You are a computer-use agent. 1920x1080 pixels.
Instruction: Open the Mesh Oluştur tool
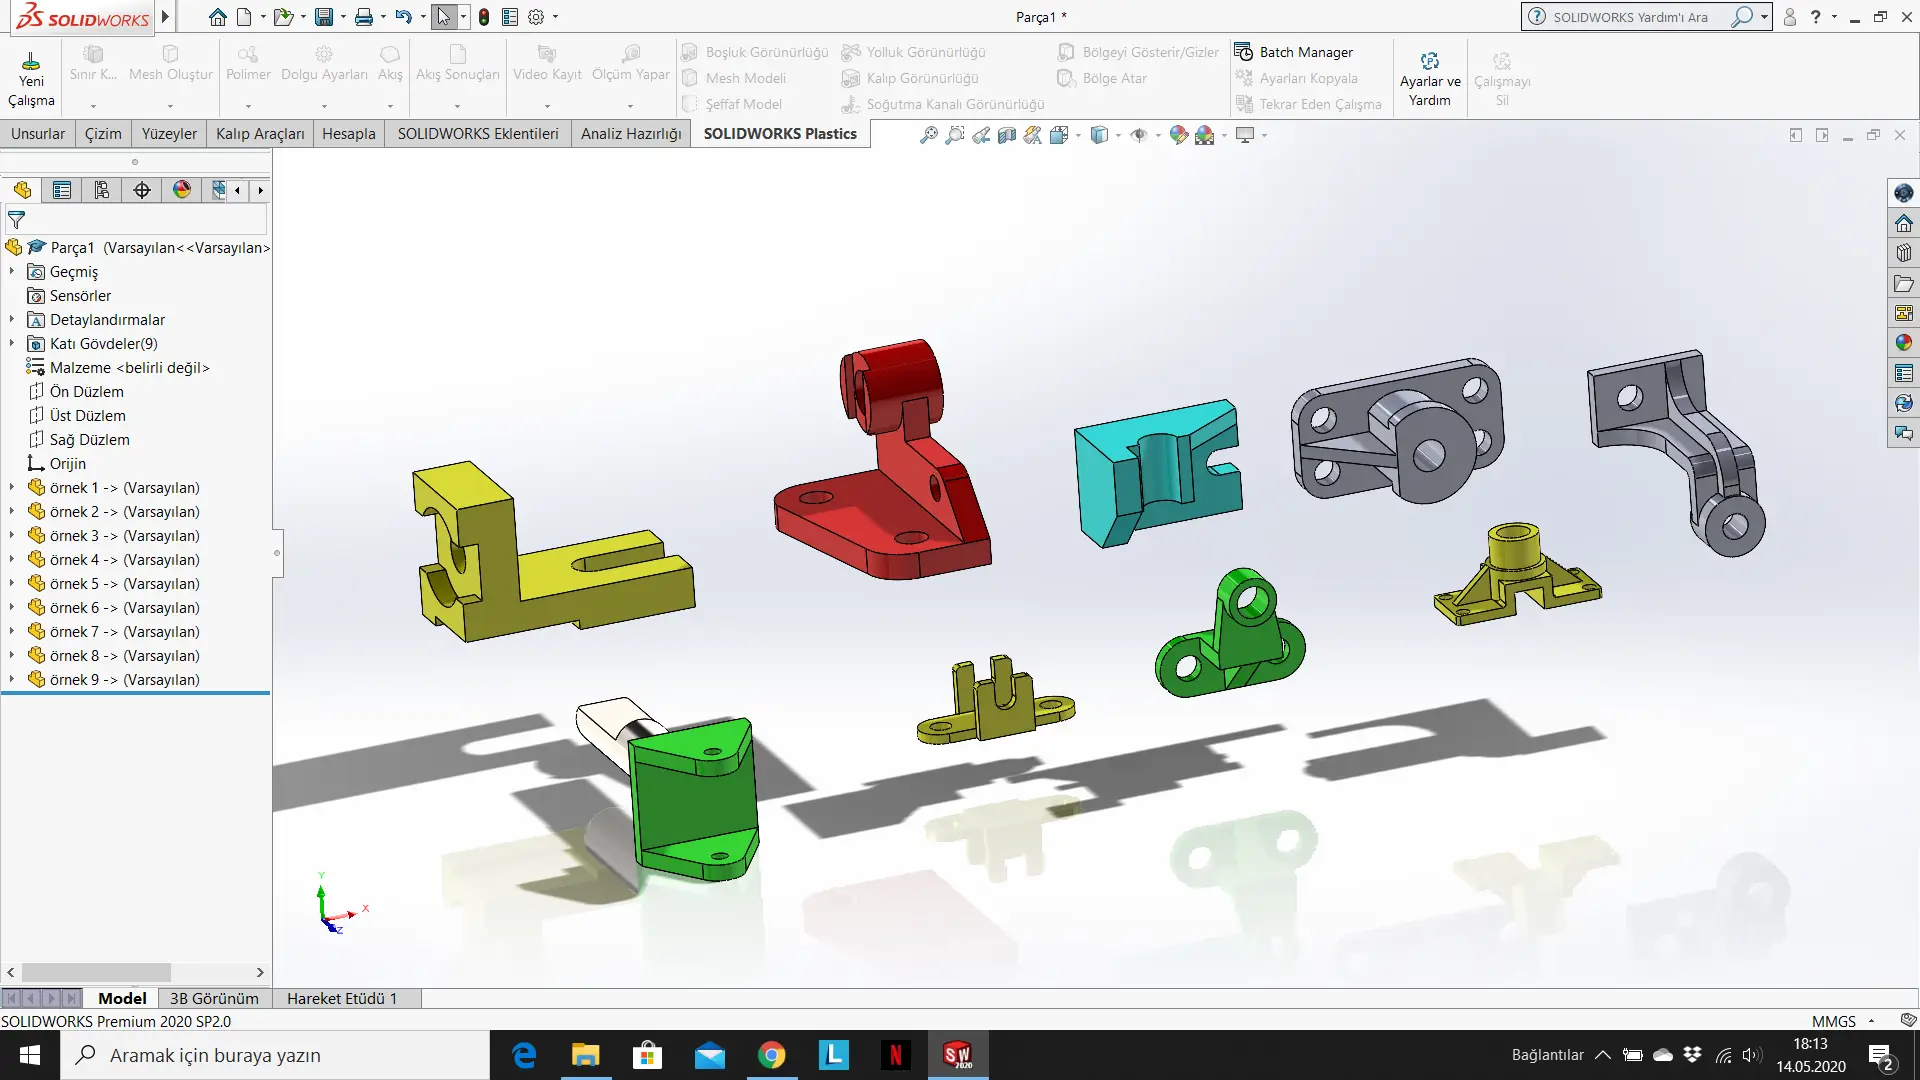coord(170,70)
